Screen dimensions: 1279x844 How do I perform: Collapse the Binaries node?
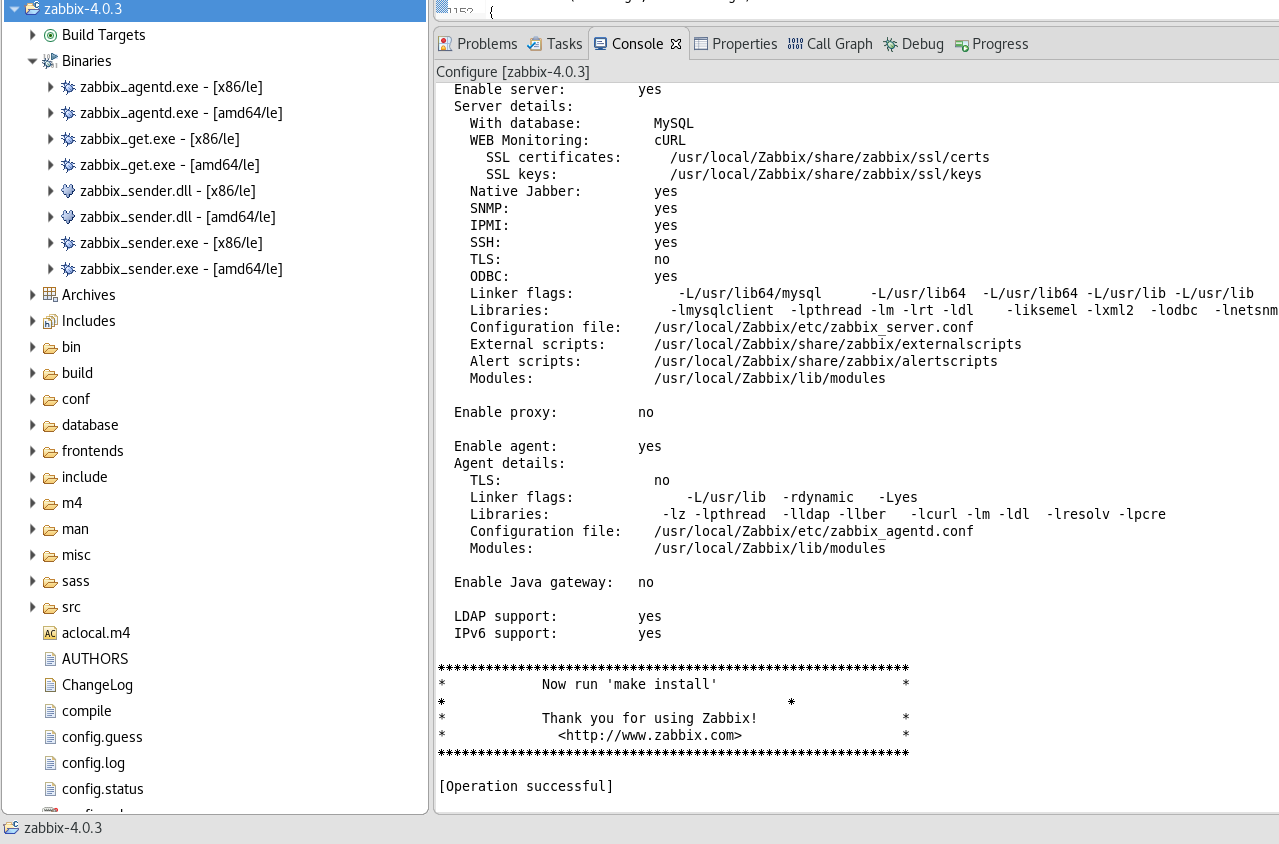tap(33, 61)
